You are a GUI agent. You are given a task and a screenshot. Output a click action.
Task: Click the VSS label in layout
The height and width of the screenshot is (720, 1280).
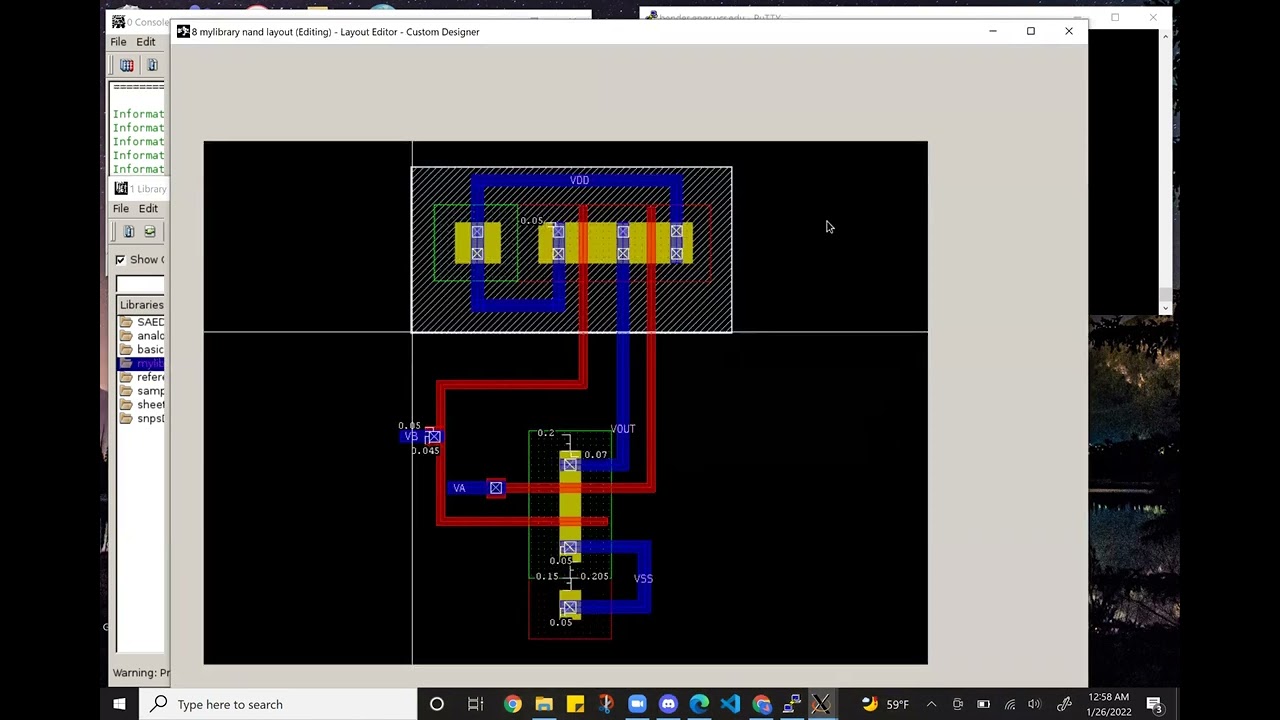[x=643, y=579]
